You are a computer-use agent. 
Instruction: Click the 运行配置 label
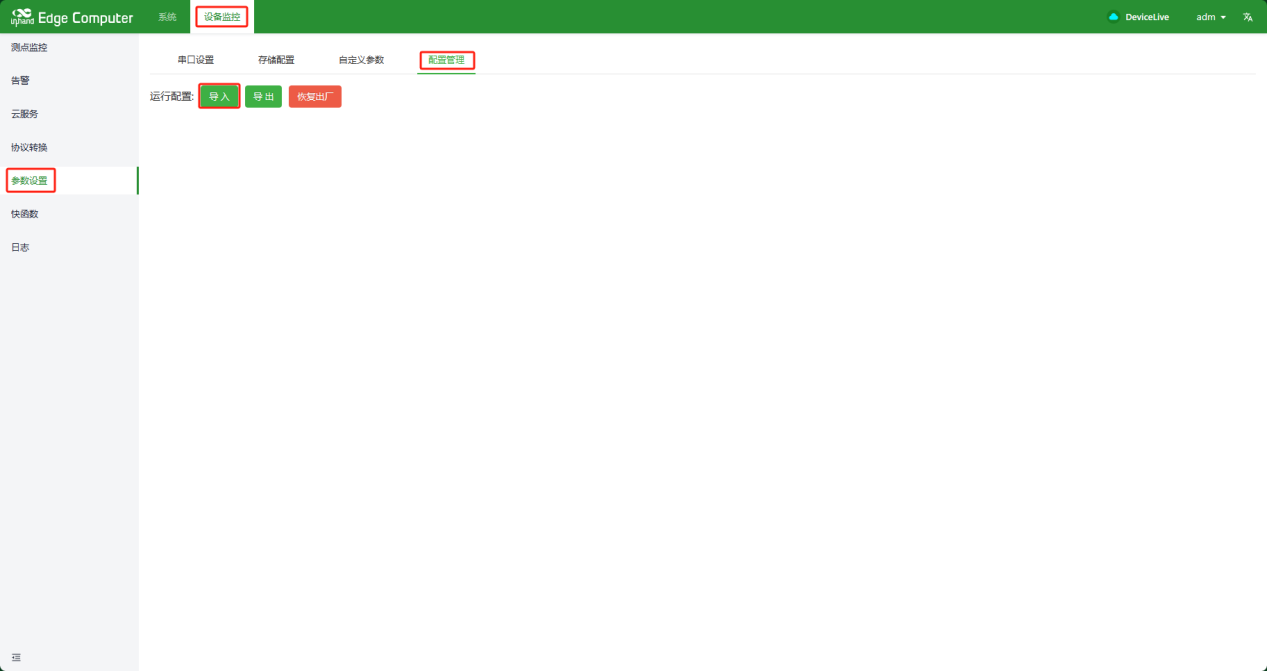[x=172, y=97]
